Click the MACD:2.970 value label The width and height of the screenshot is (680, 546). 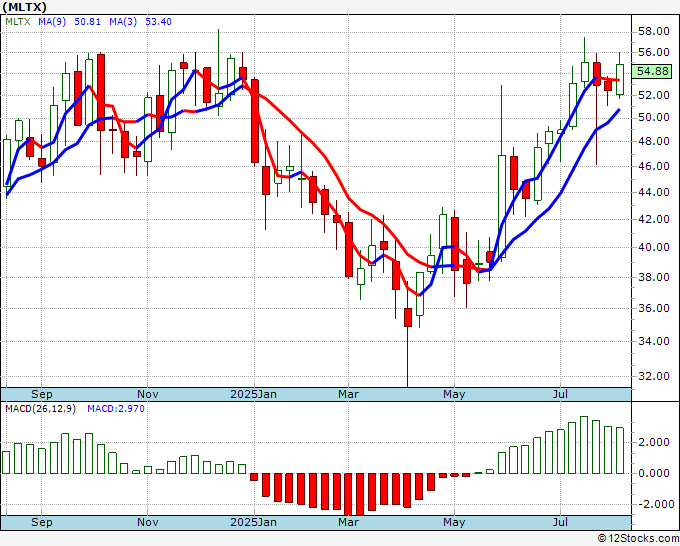(116, 409)
